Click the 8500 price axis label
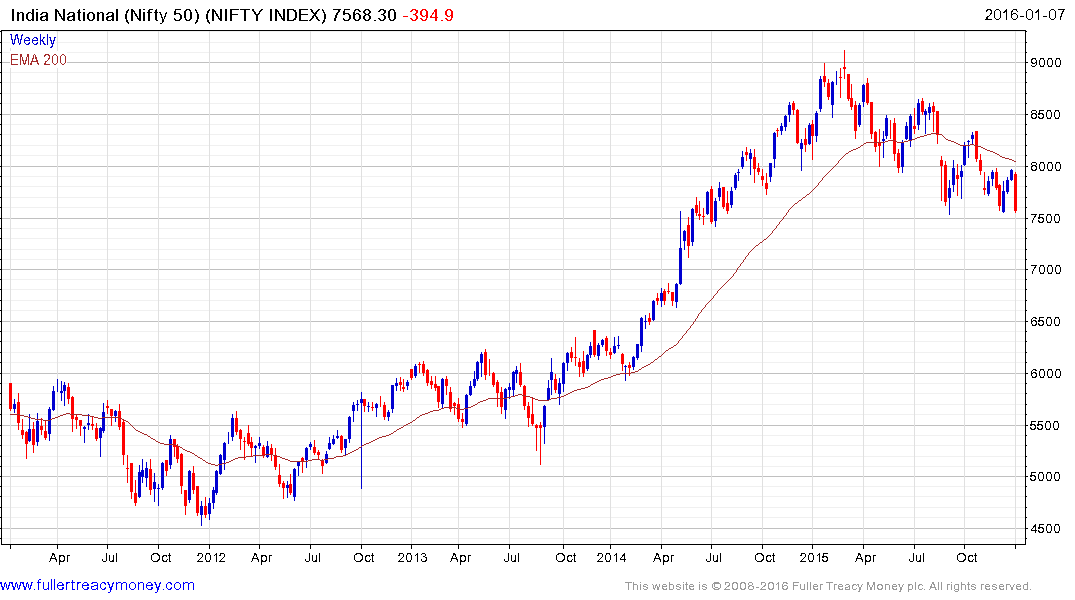Screen dimensions: 1075x600 [x=1046, y=115]
